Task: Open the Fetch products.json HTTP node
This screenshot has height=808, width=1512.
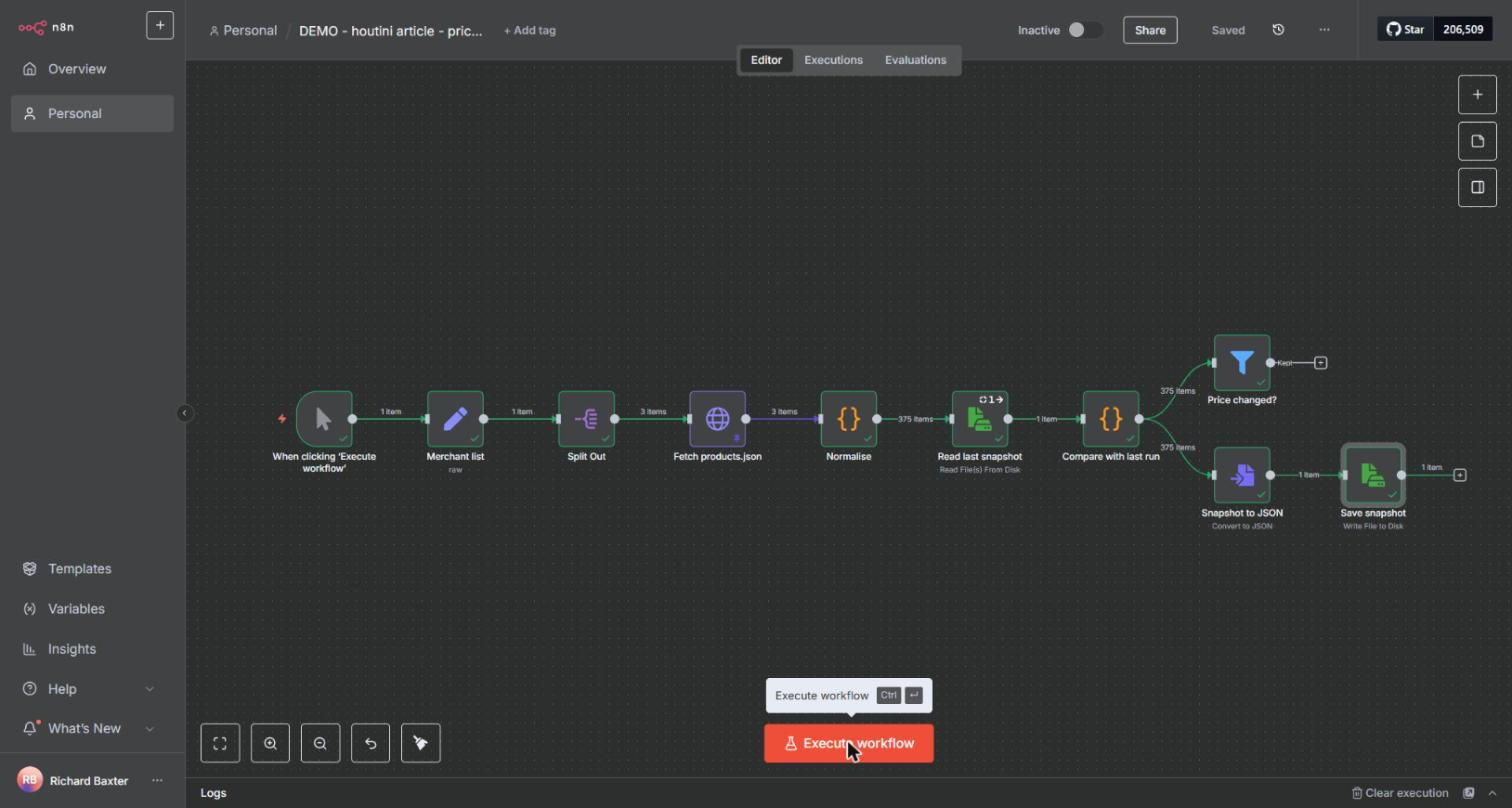Action: 717,419
